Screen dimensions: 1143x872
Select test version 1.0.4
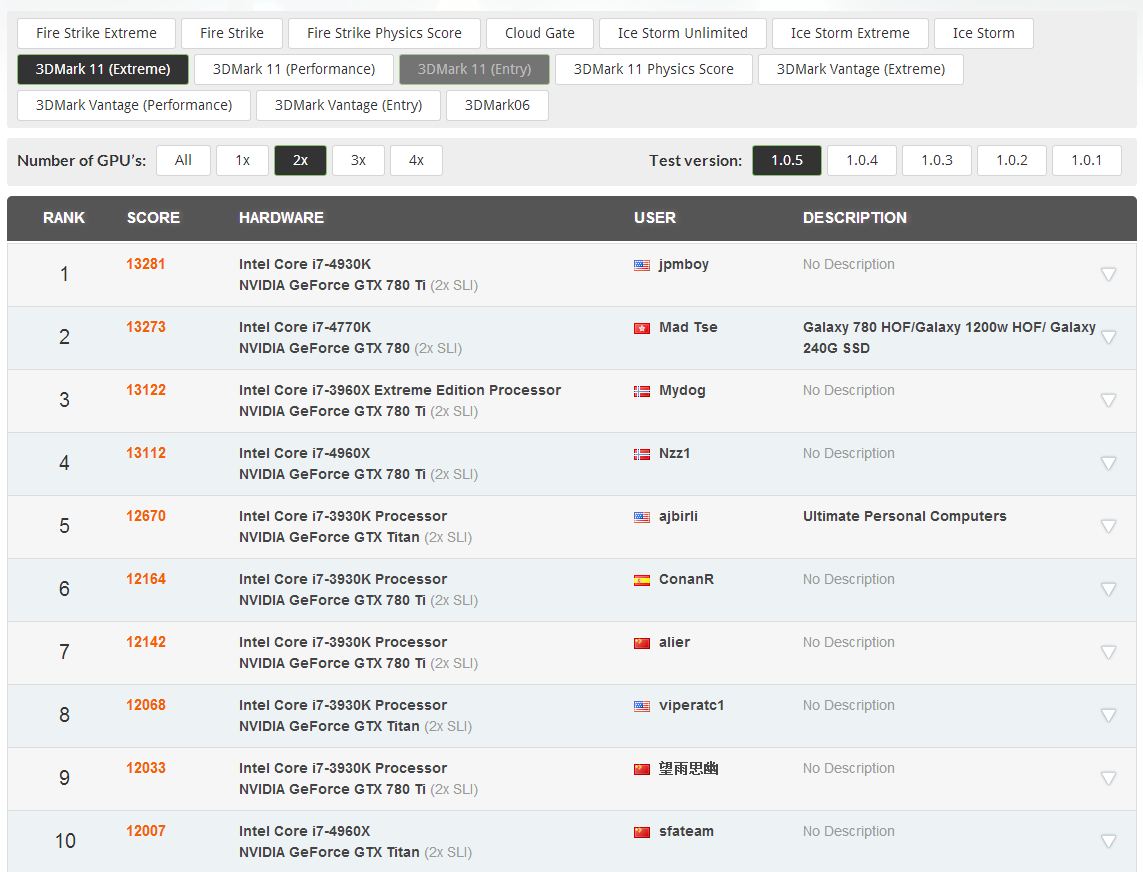pos(862,160)
